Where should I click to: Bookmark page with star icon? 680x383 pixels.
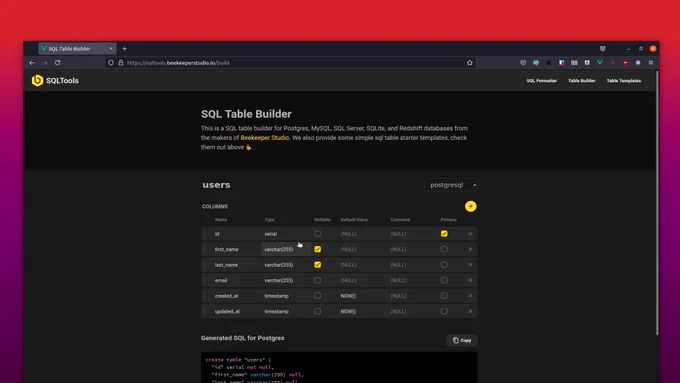pyautogui.click(x=470, y=63)
